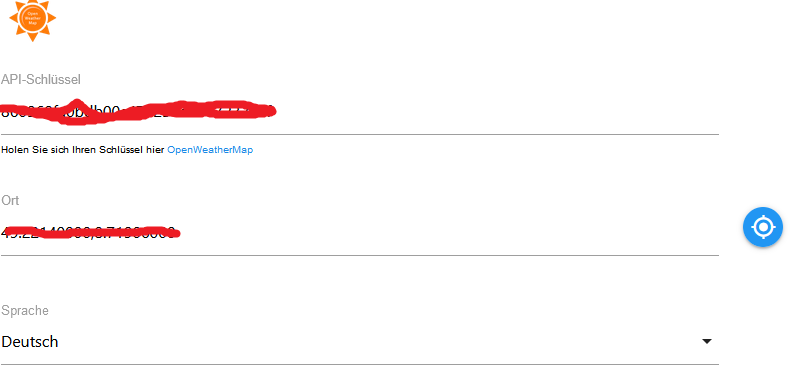792x382 pixels.
Task: Place cursor in the redacted API key text
Action: 137,112
